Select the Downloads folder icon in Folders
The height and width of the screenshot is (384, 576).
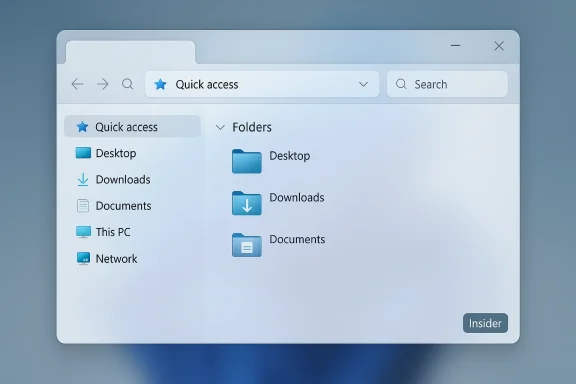click(x=246, y=203)
